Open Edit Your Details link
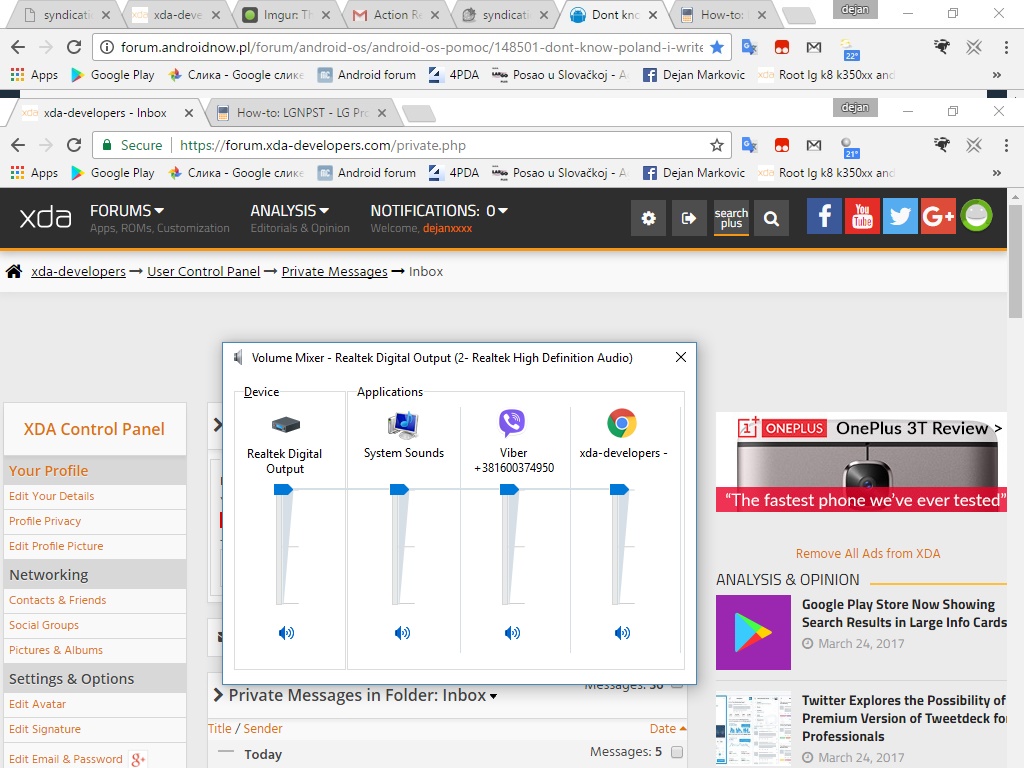 coord(52,496)
